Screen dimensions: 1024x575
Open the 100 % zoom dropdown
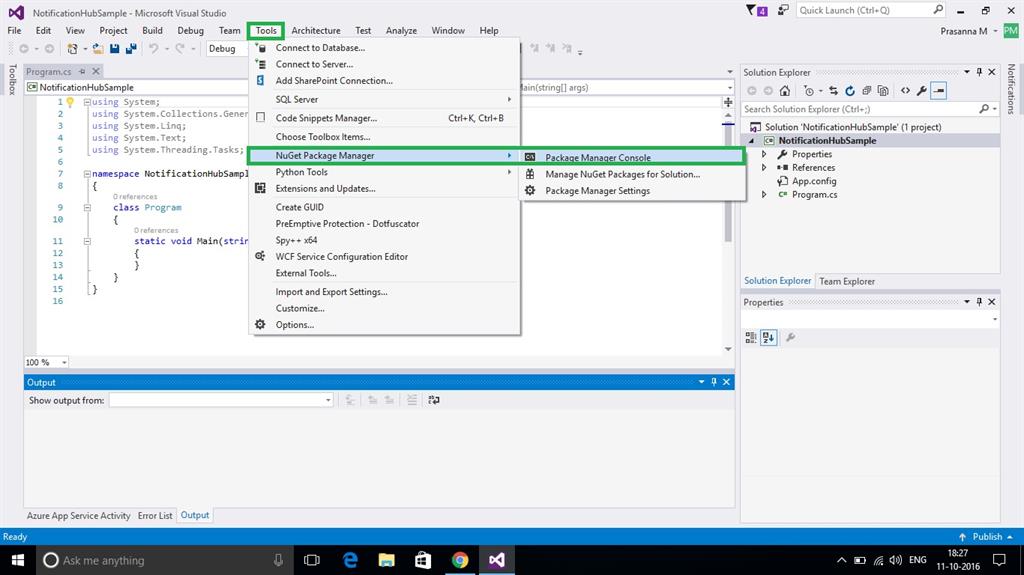[x=46, y=362]
